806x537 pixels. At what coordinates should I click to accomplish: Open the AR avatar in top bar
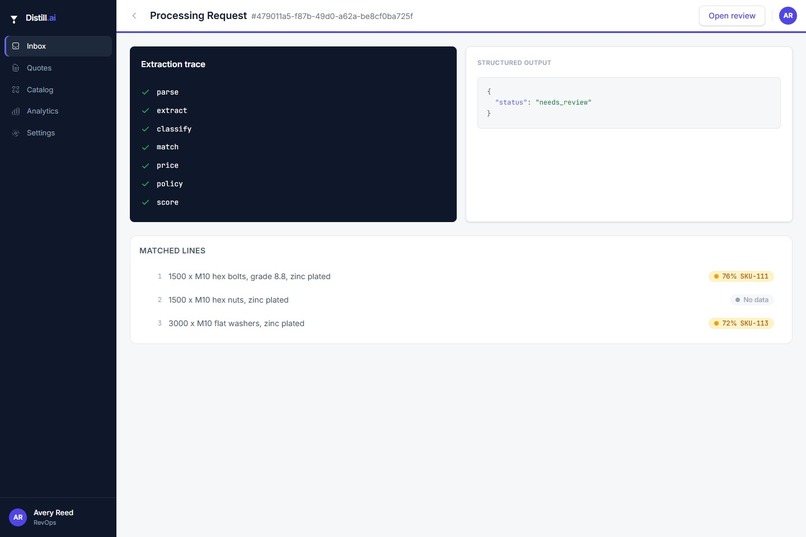(787, 15)
